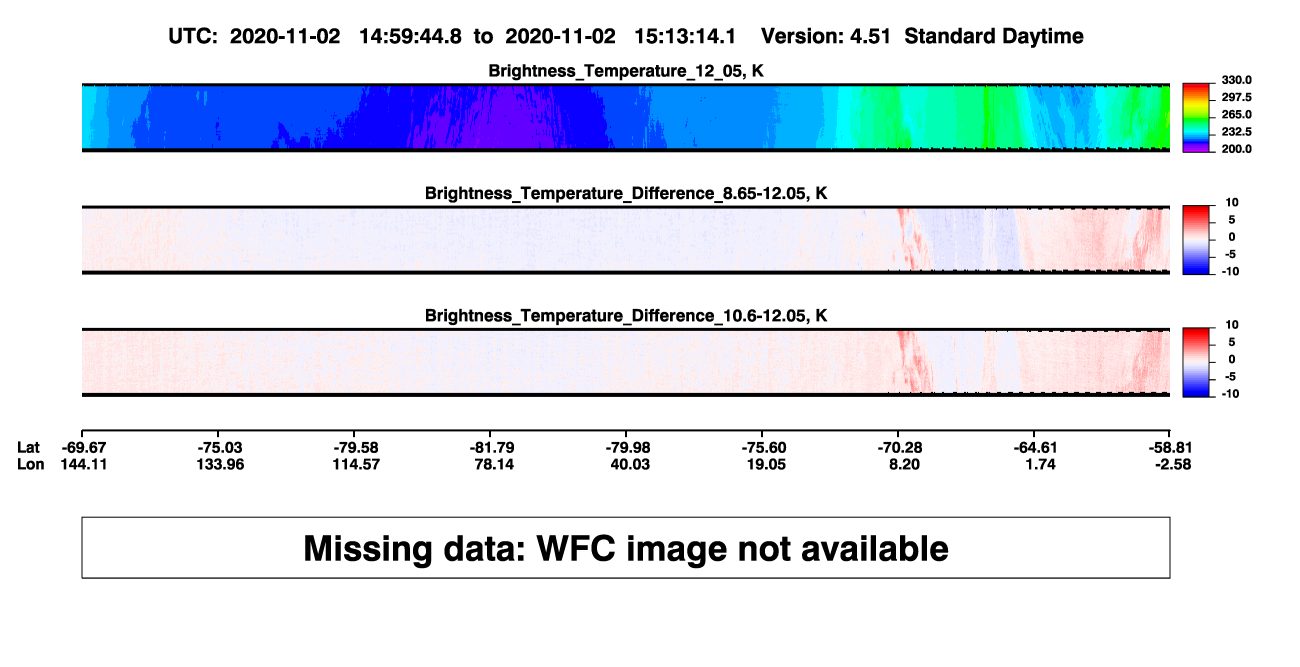Click the title 'Brightness_Temperature_12_05, K'
Image resolution: width=1300 pixels, height=667 pixels.
pos(626,71)
